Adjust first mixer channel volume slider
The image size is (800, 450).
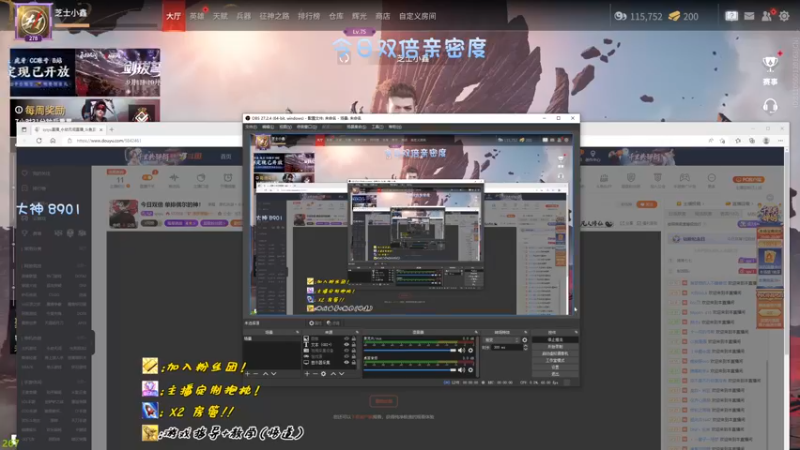coord(410,350)
